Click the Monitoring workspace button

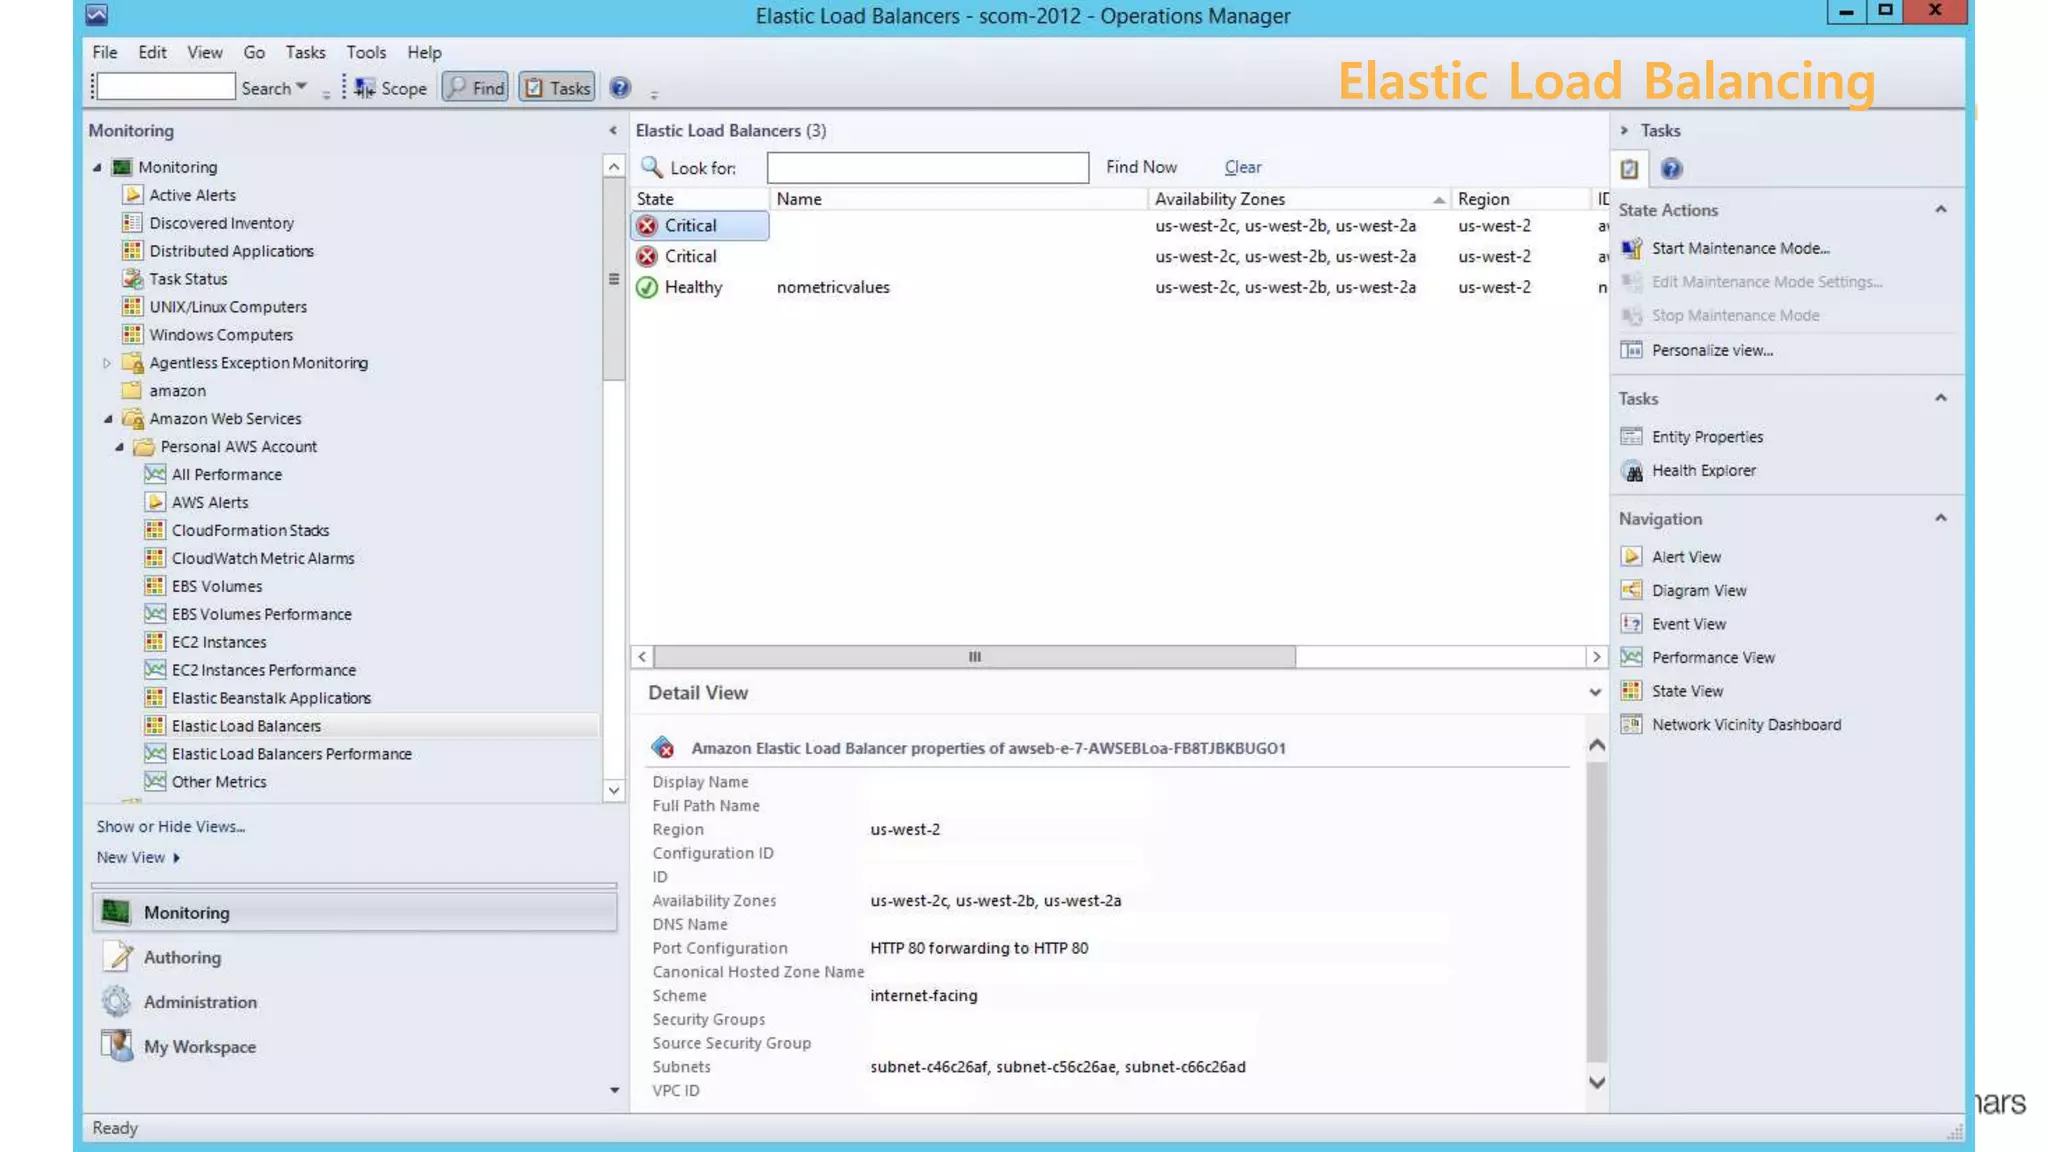click(x=354, y=912)
